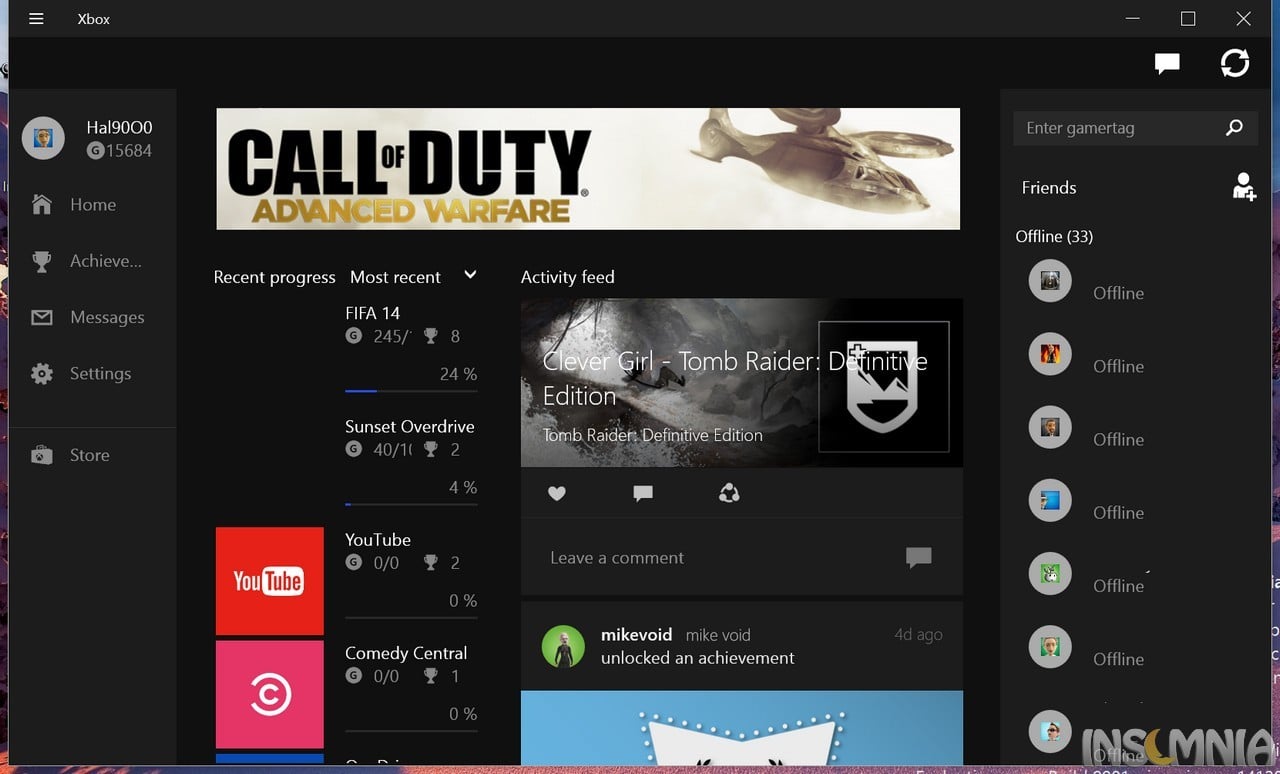The height and width of the screenshot is (774, 1280).
Task: Click the Achievements trophy icon in the sidebar
Action: pyautogui.click(x=42, y=262)
